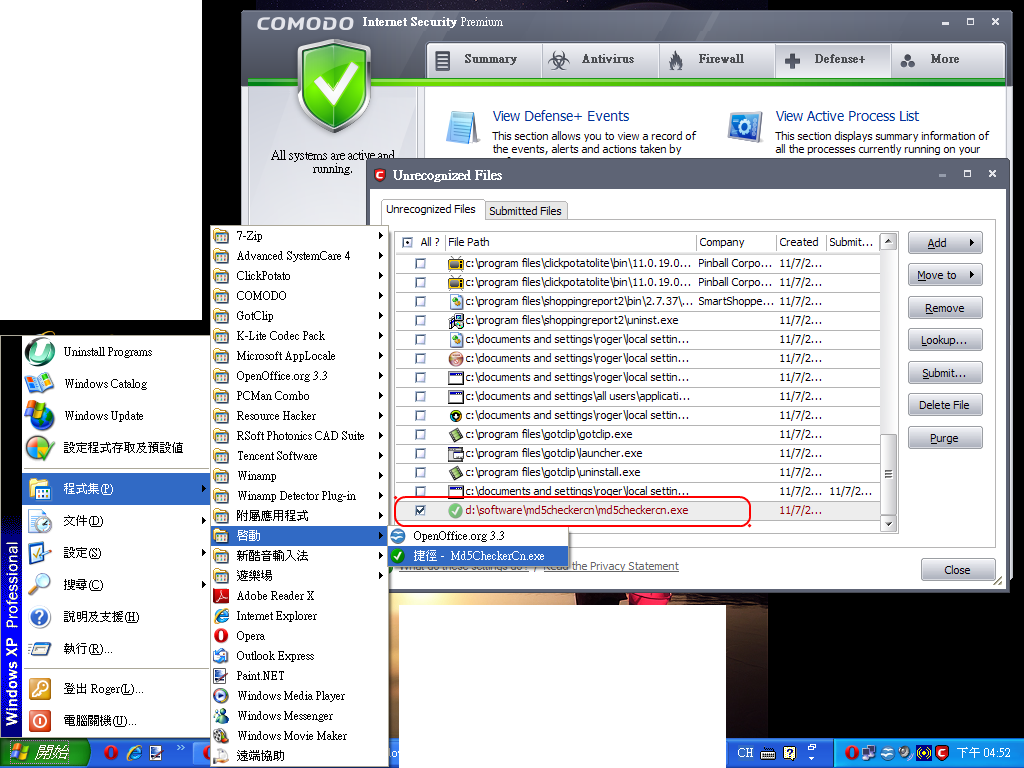
Task: Click the OpenOffice.org 3.3 startup icon
Action: click(x=398, y=536)
